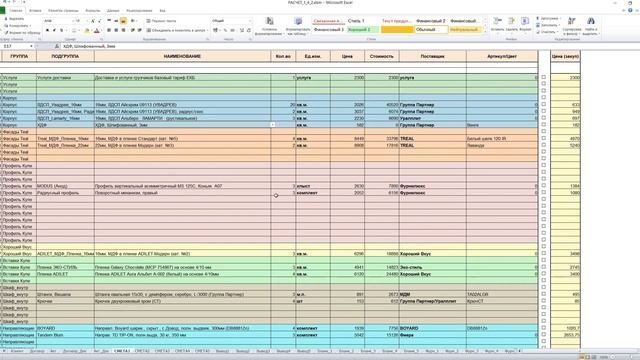The height and width of the screenshot is (360, 640).
Task: Apply the red font color
Action: tap(97, 31)
